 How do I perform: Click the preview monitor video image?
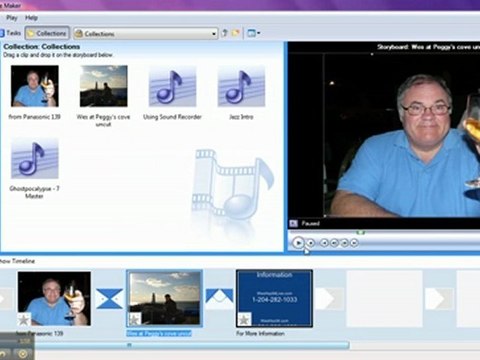tap(402, 135)
